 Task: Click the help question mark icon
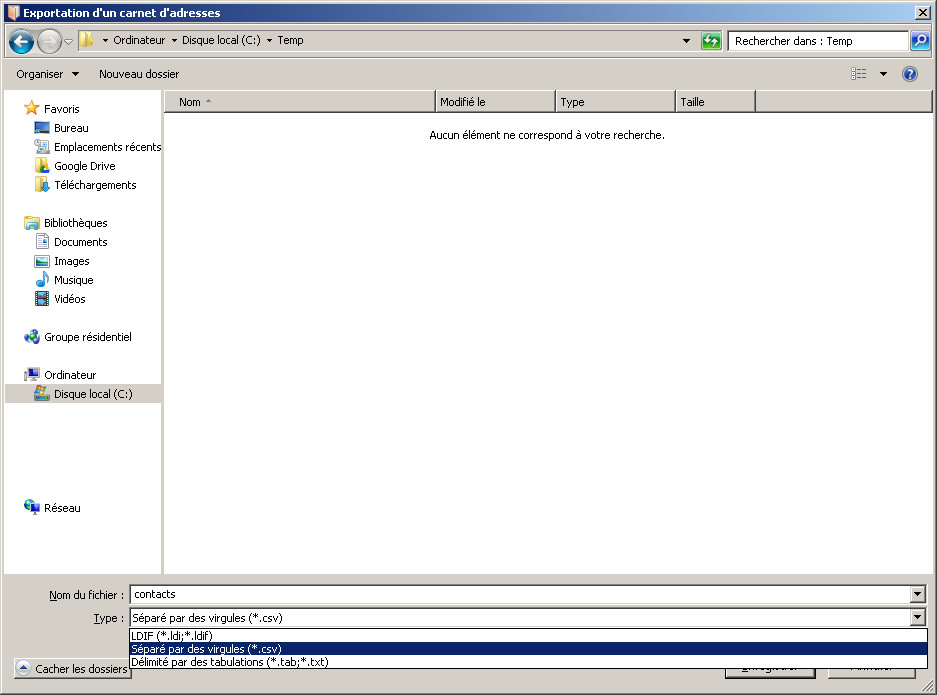(x=909, y=73)
